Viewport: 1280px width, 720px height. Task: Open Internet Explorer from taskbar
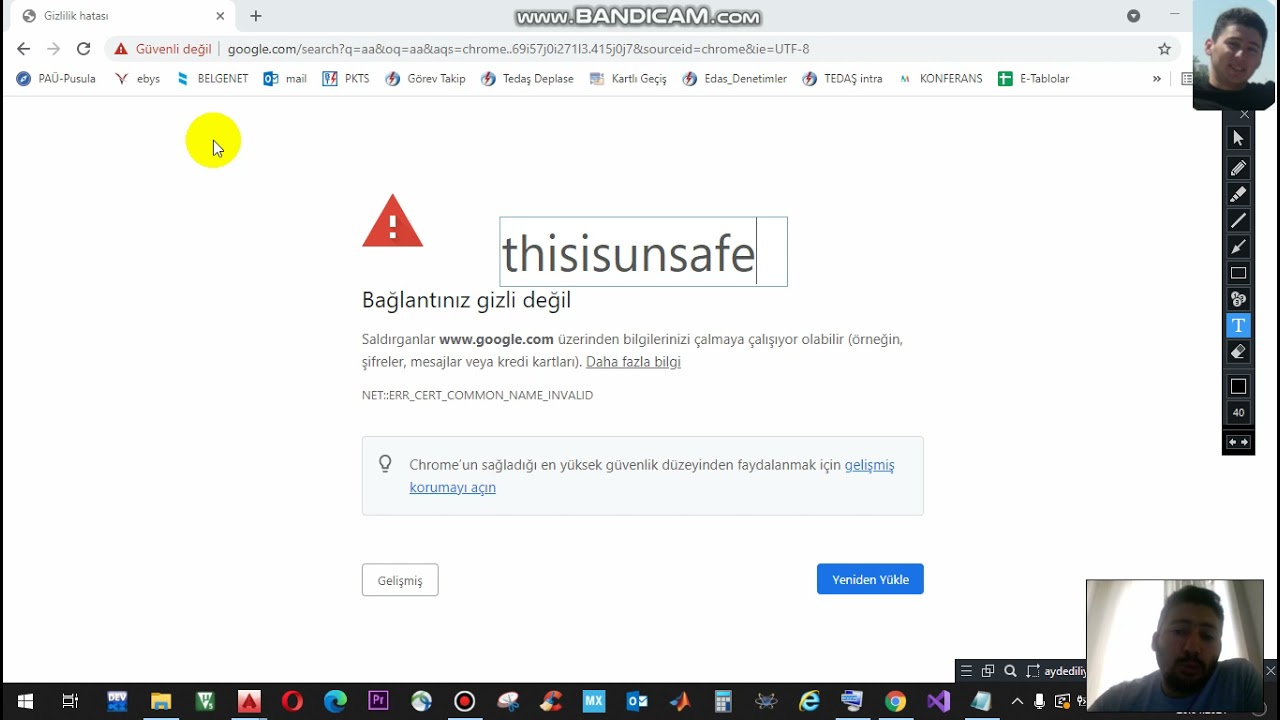[809, 701]
